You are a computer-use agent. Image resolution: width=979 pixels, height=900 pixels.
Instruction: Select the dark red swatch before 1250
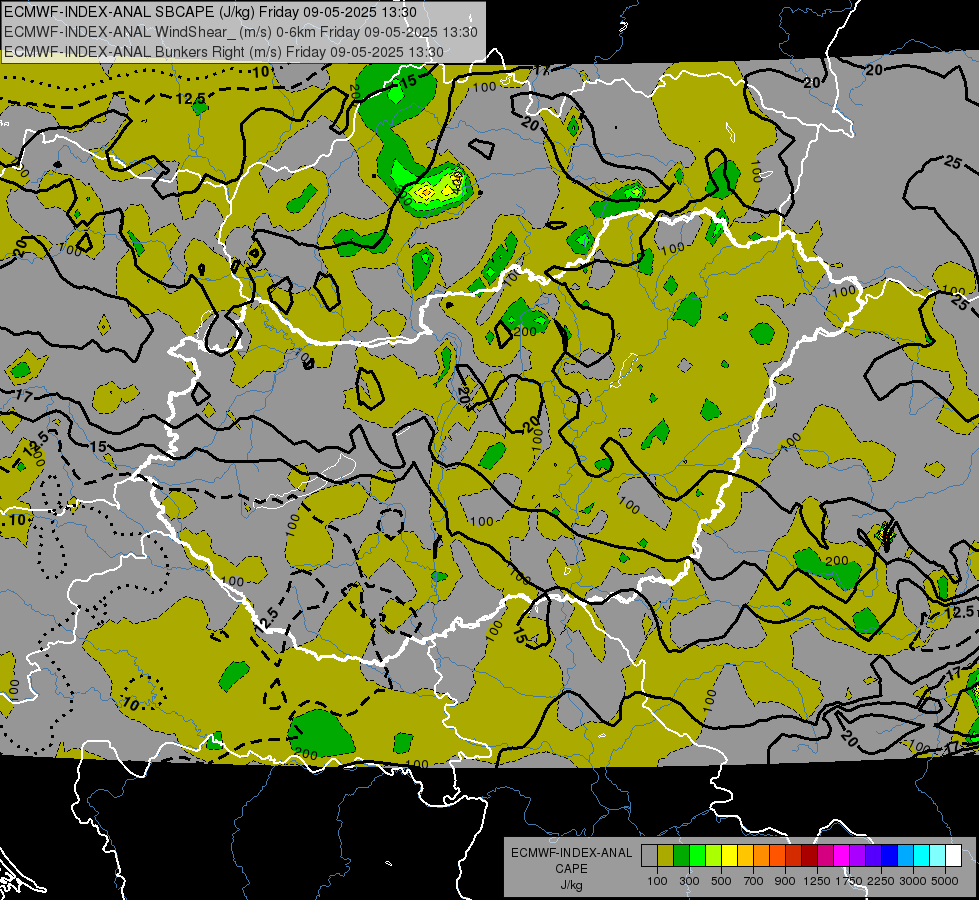809,856
